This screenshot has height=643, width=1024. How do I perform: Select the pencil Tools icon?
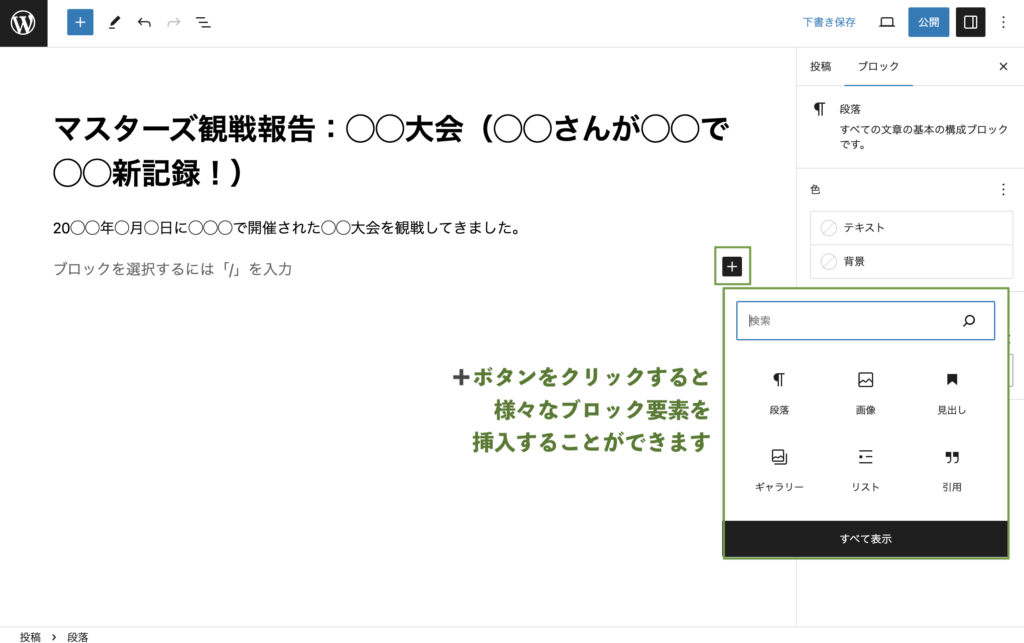114,22
